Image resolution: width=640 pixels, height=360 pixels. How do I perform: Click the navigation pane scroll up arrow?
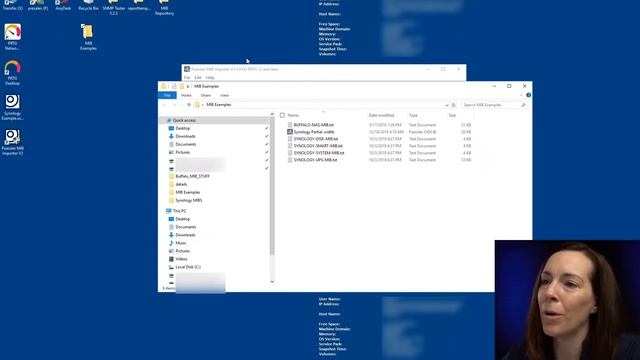tap(272, 114)
